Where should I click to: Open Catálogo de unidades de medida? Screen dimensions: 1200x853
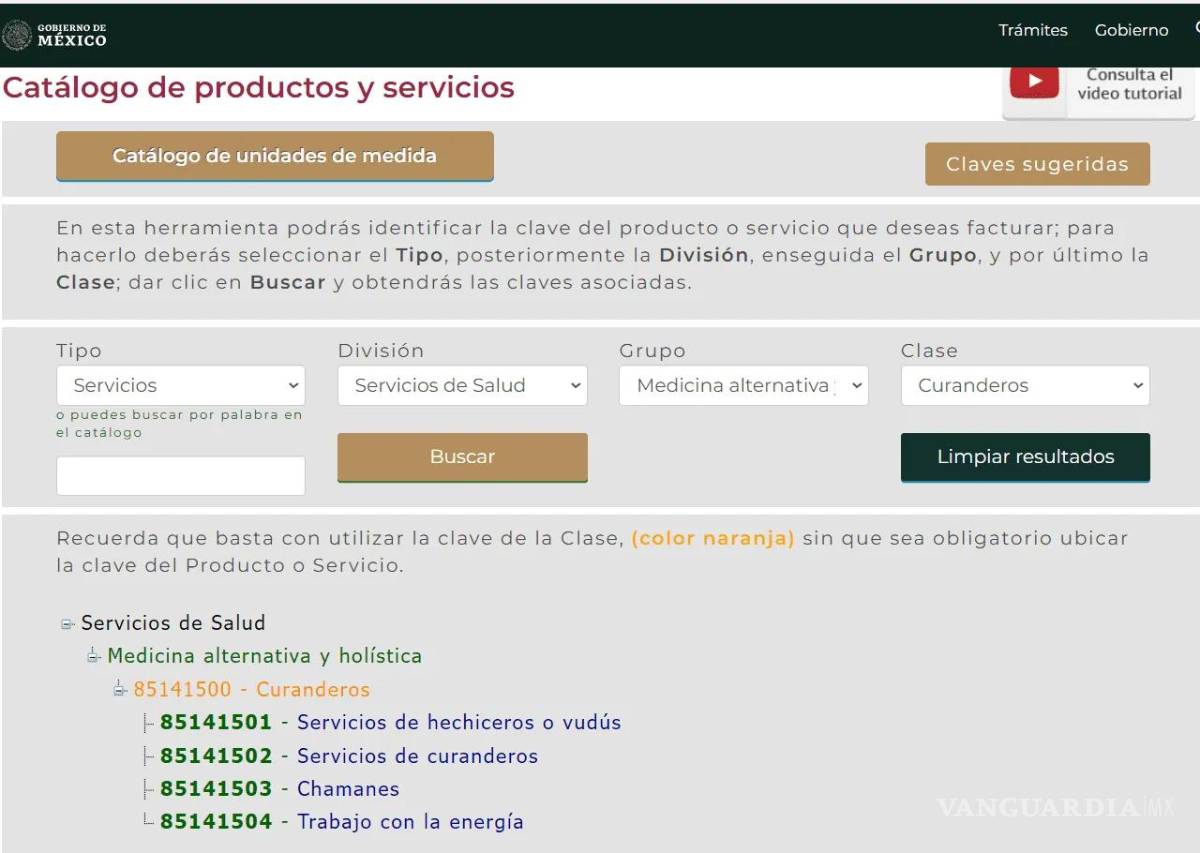pos(275,156)
